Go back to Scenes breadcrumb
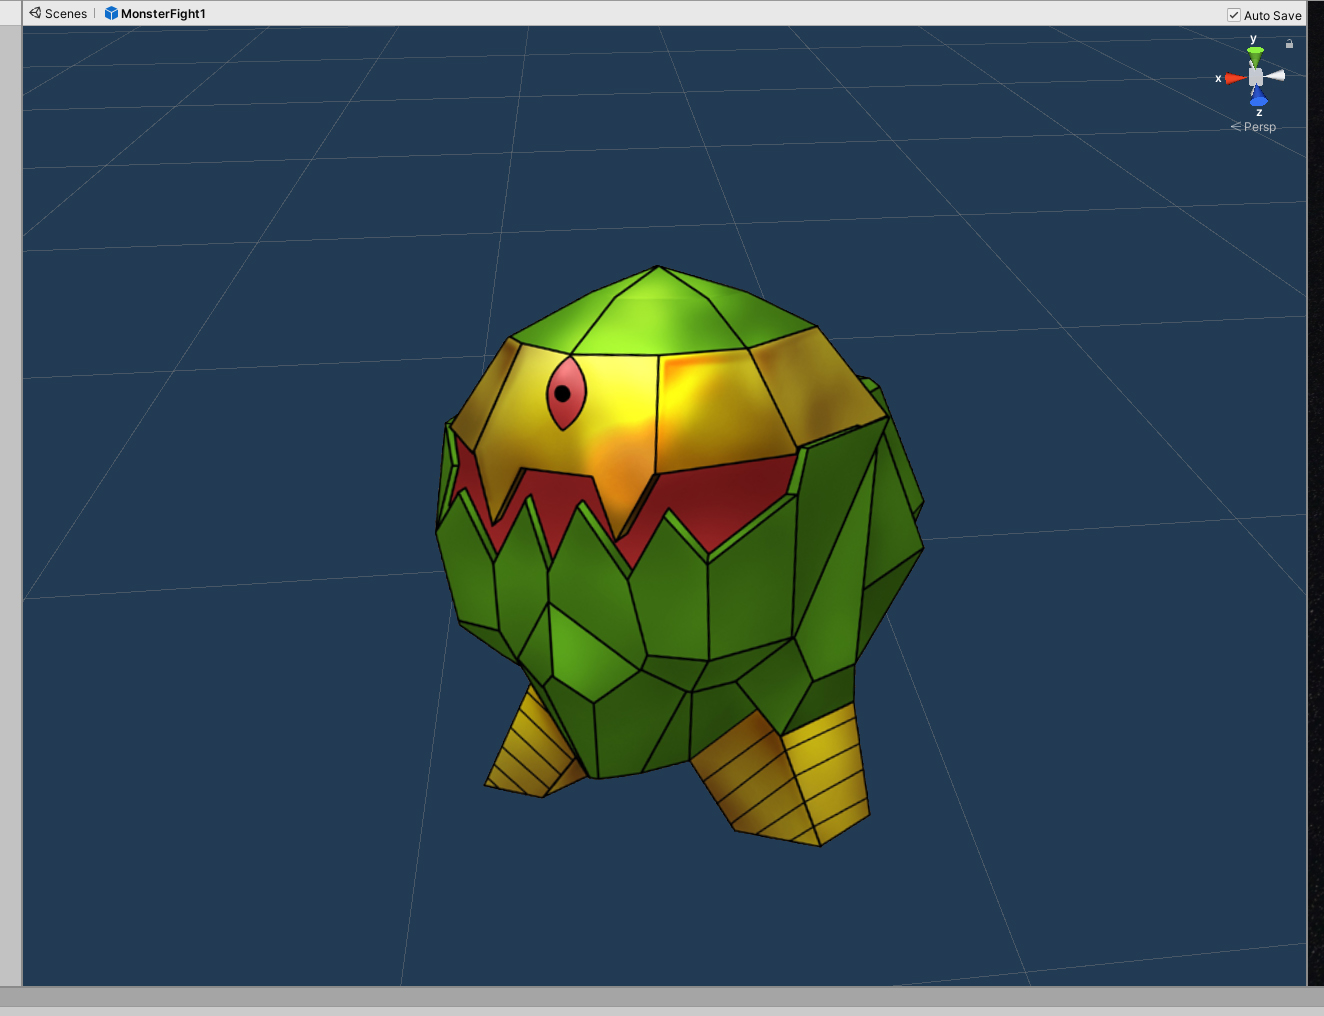The width and height of the screenshot is (1324, 1016). [x=66, y=14]
